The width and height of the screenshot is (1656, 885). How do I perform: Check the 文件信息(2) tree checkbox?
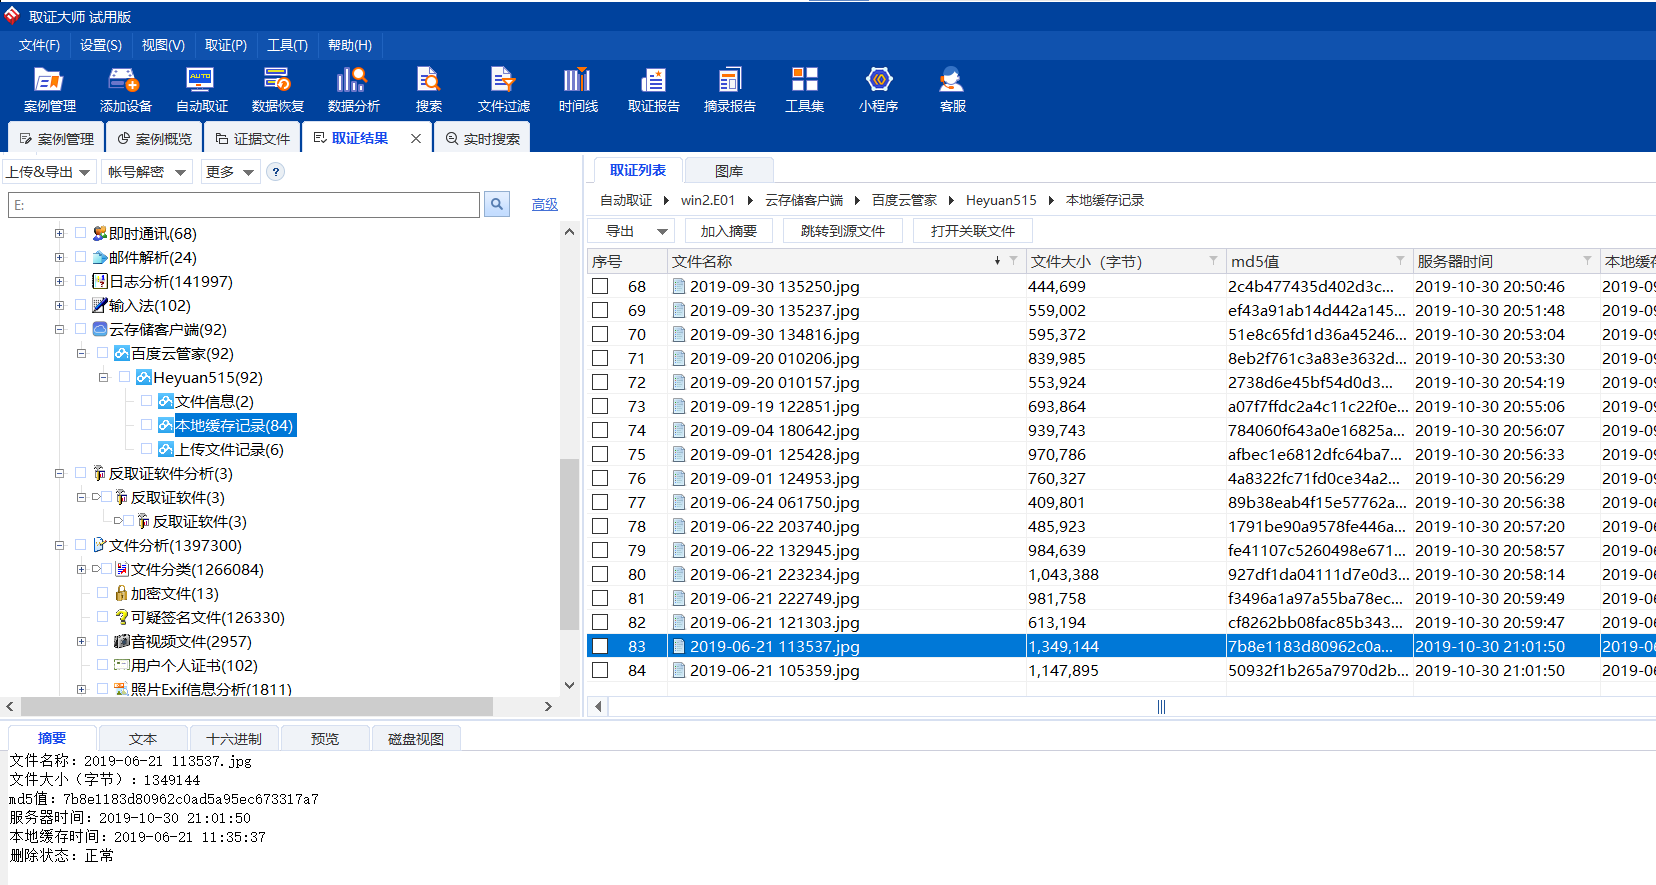(147, 401)
